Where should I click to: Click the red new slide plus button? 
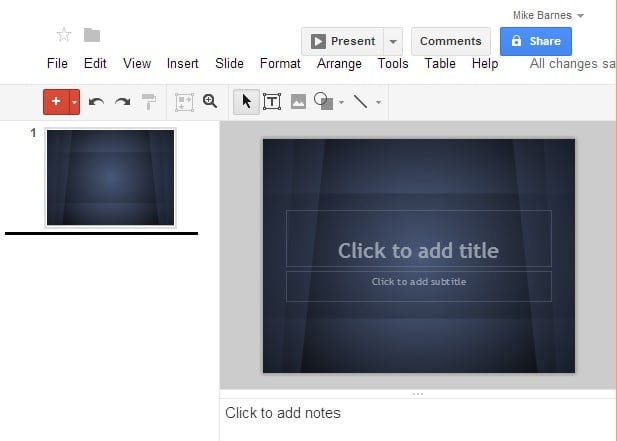click(x=56, y=102)
